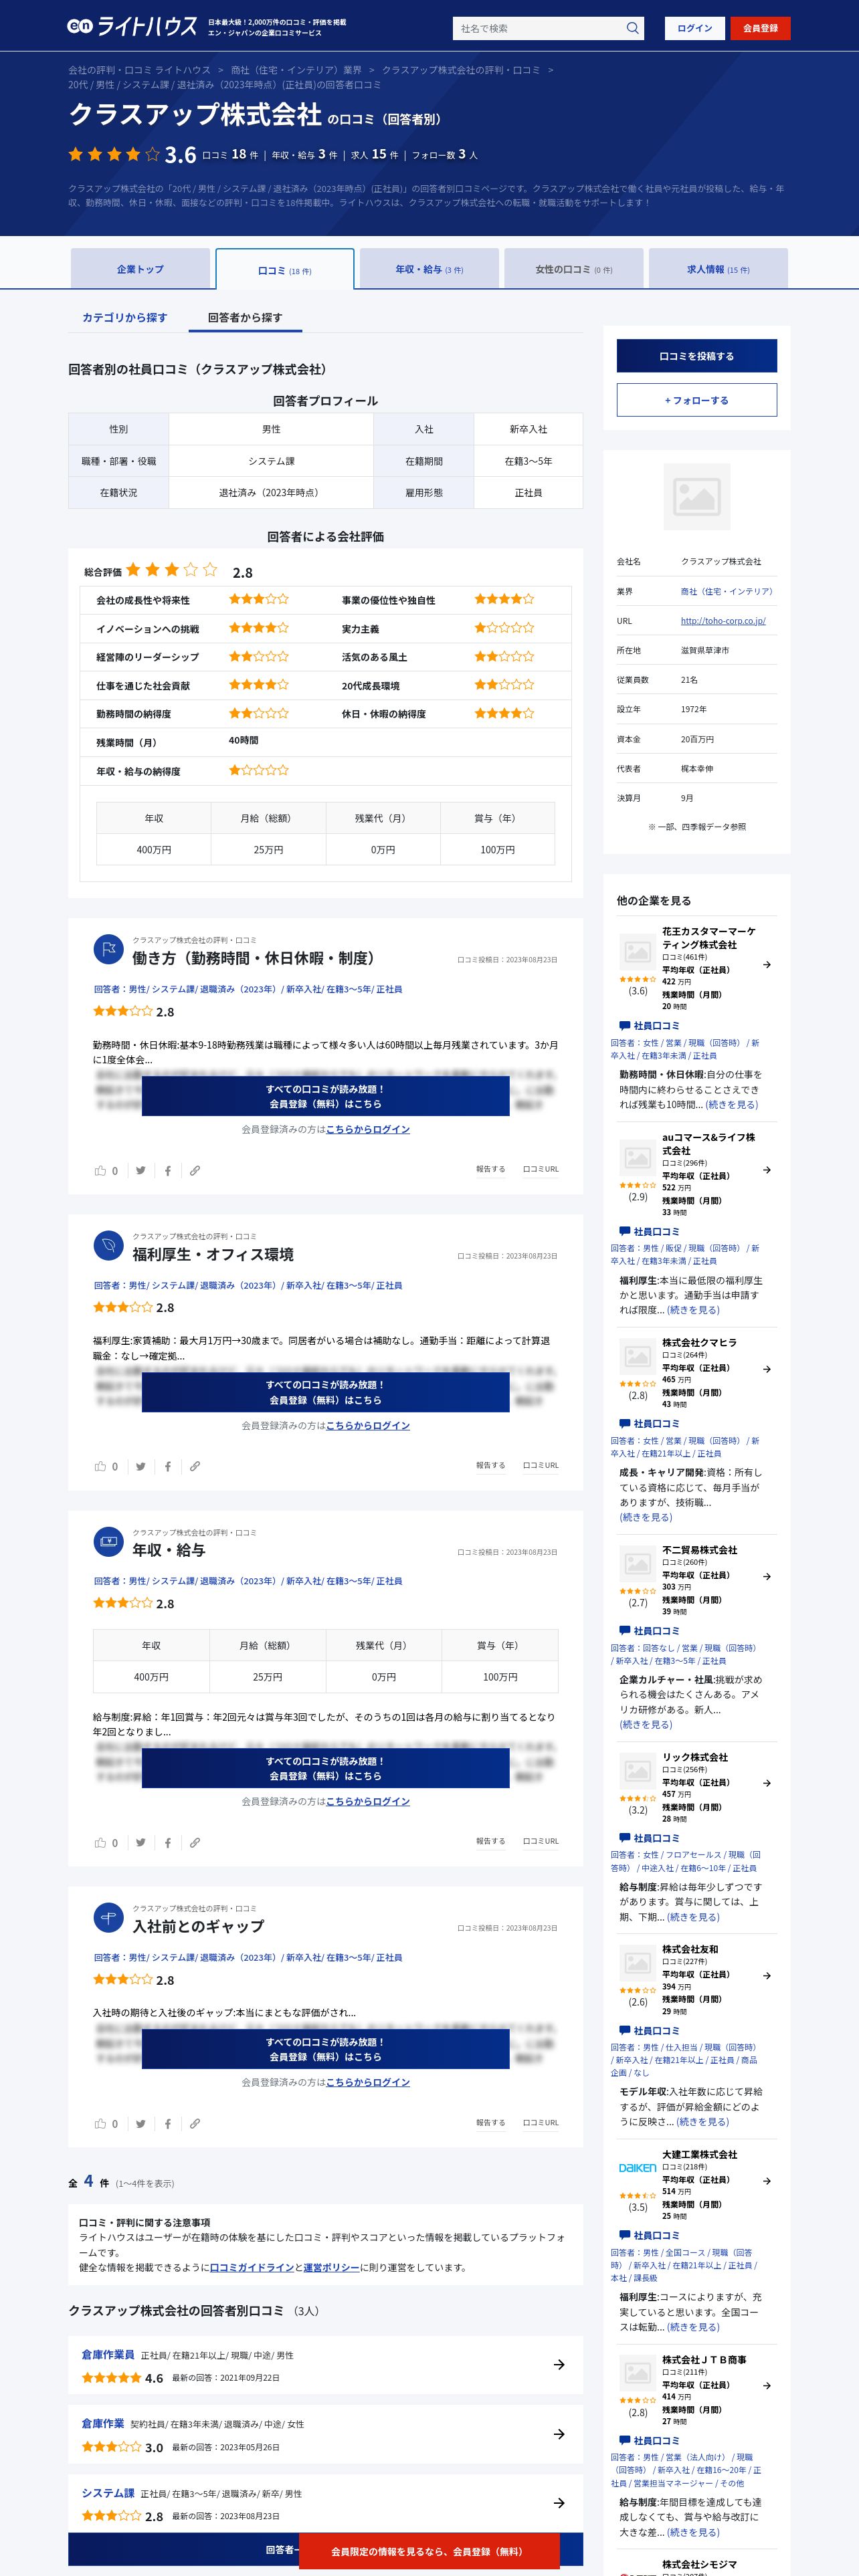Image resolution: width=859 pixels, height=2576 pixels.
Task: Expand the 倉庫作業 契約社員 respondent arrow
Action: point(559,2434)
